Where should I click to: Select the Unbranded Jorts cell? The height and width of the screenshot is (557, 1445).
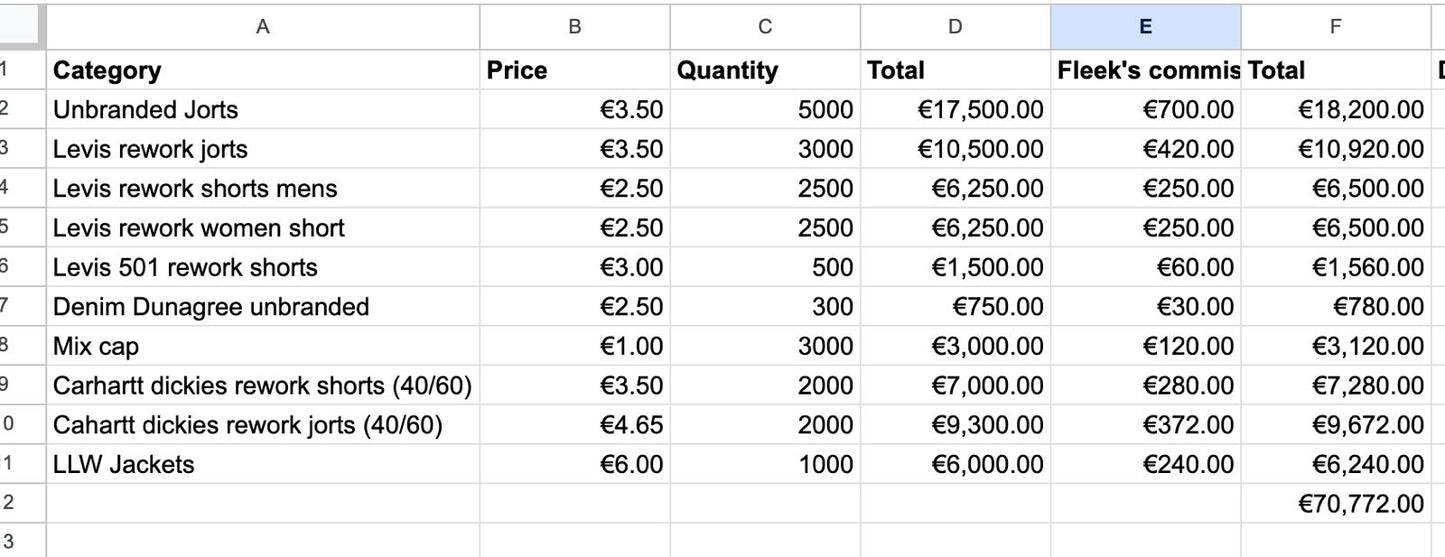click(263, 109)
